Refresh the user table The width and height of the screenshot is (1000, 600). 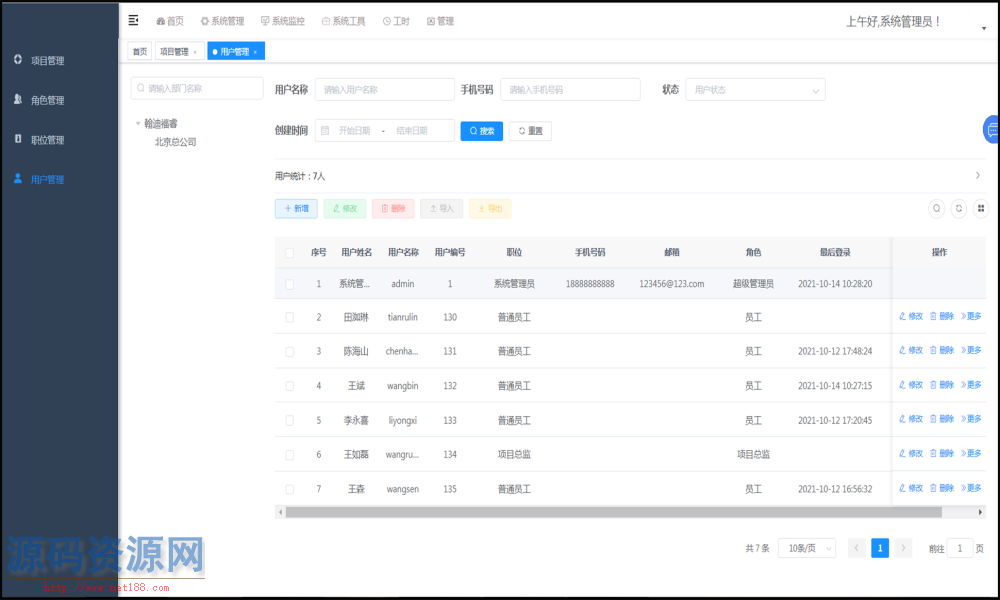pos(959,209)
